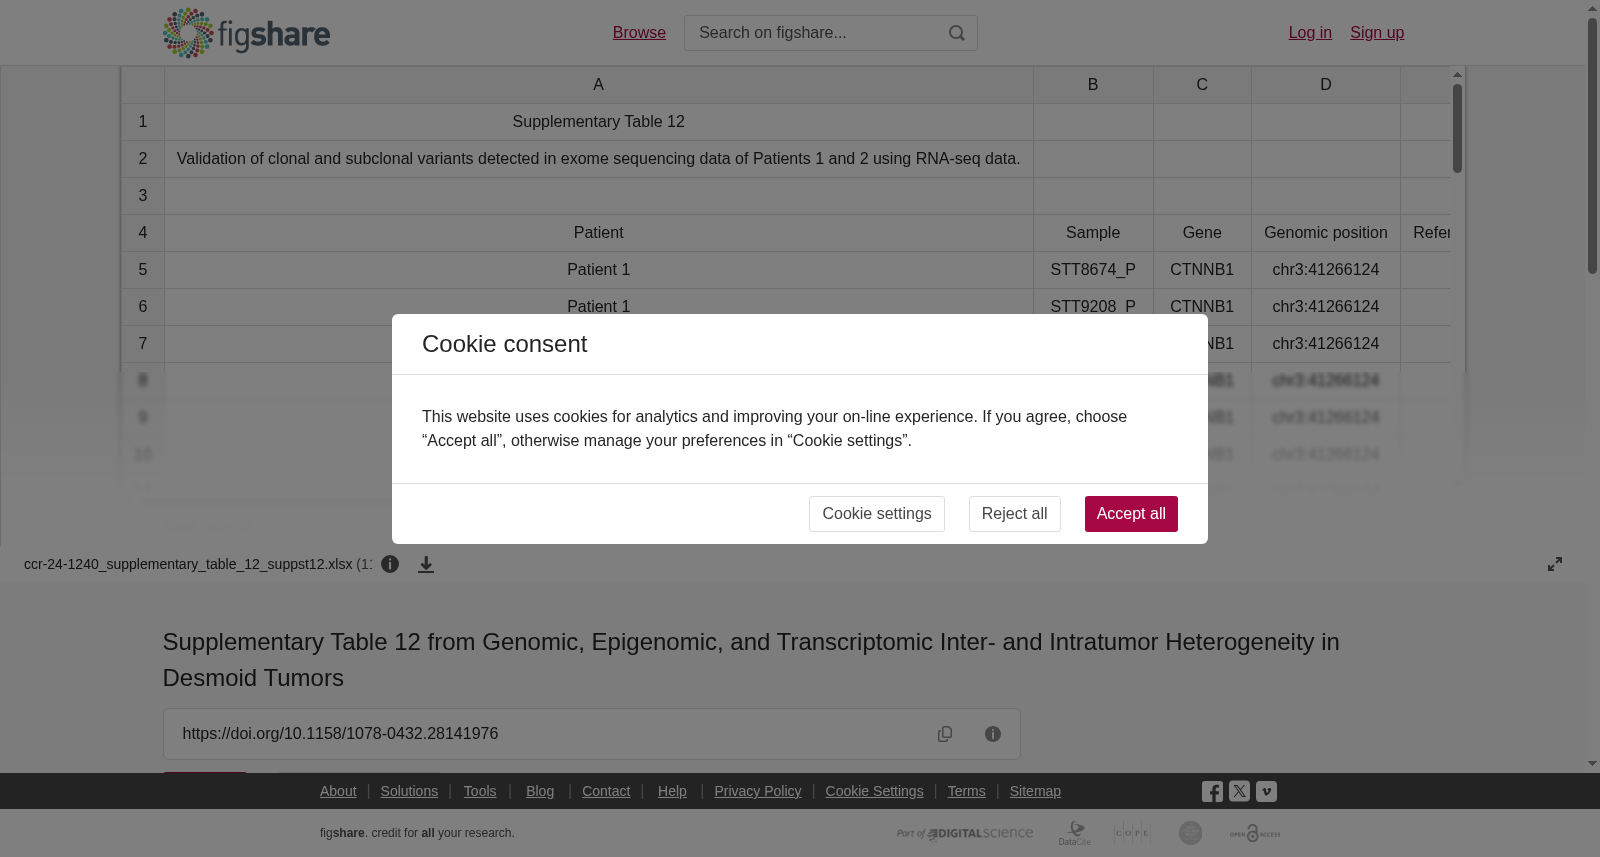The image size is (1600, 857).
Task: Open figshare X (Twitter) icon
Action: click(1239, 791)
